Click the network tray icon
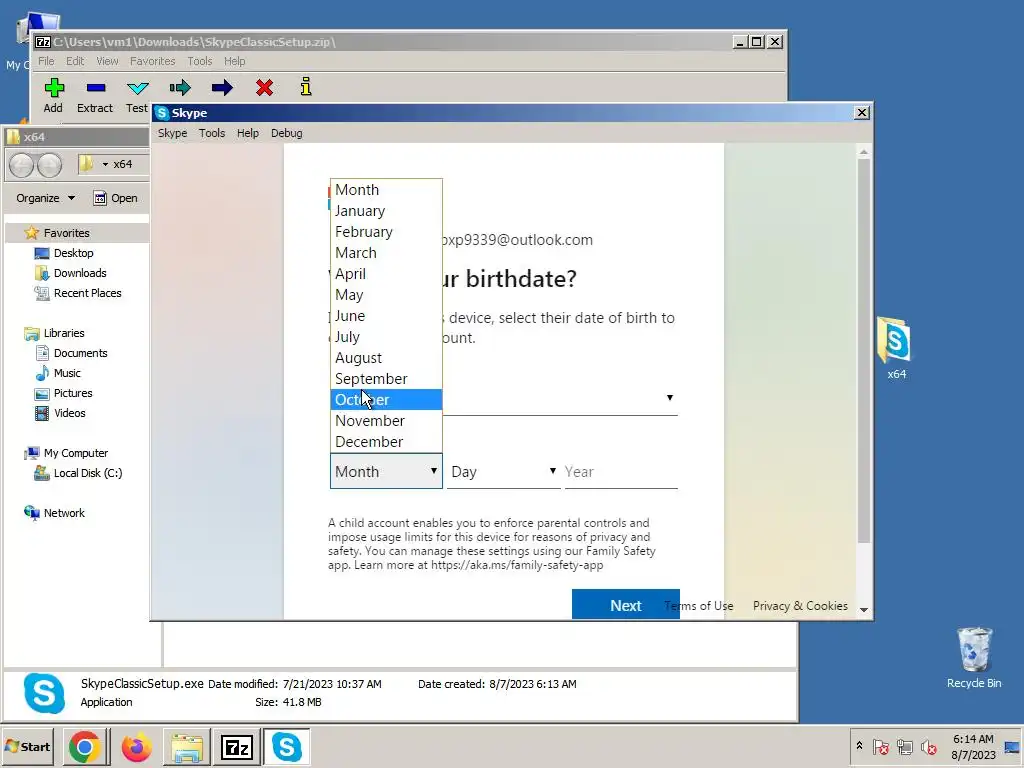This screenshot has height=768, width=1024. [x=904, y=747]
